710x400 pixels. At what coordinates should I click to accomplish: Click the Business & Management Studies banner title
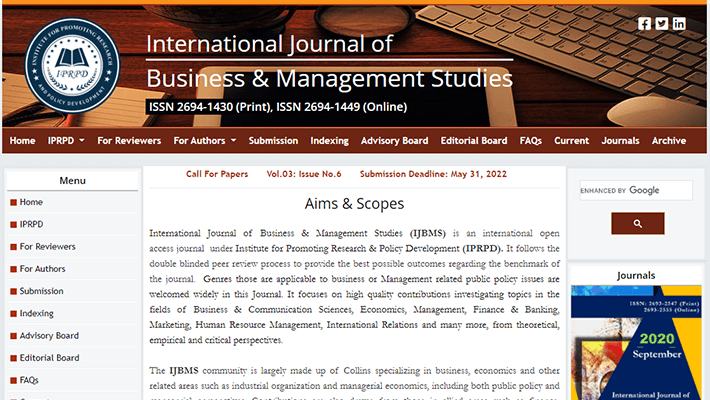pos(329,78)
